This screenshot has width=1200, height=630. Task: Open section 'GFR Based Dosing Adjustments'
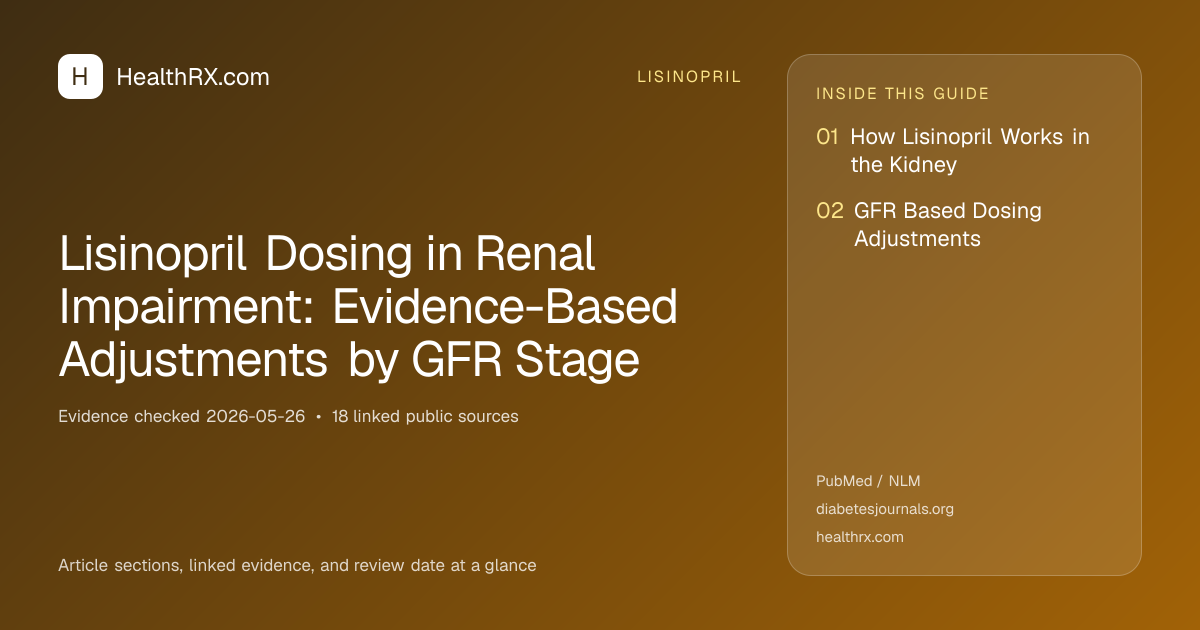point(948,224)
